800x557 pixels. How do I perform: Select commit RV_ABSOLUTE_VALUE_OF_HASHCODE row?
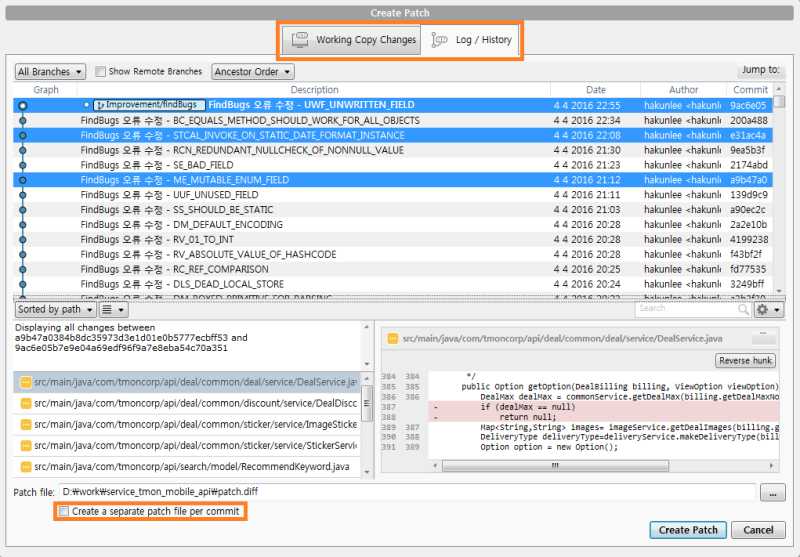tap(392, 254)
